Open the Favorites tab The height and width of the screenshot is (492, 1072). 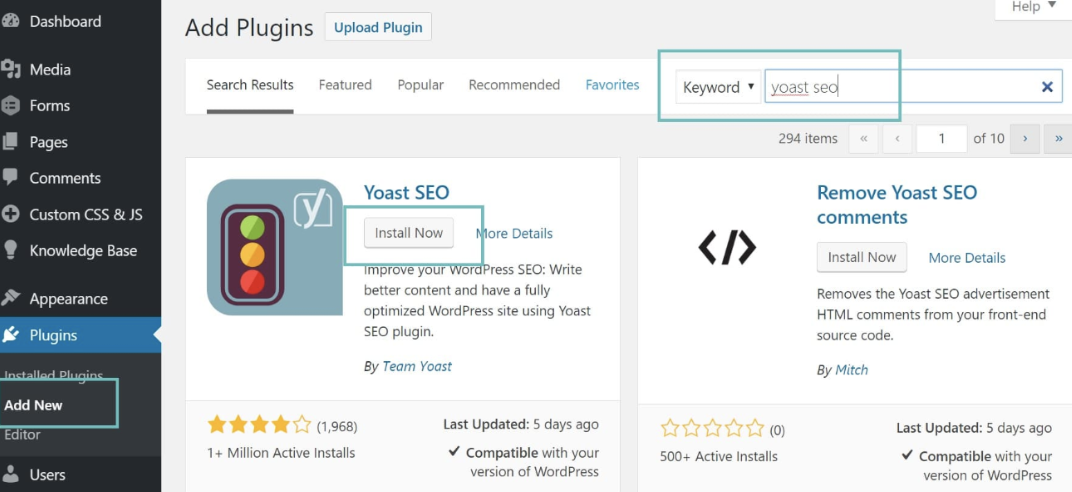point(612,85)
